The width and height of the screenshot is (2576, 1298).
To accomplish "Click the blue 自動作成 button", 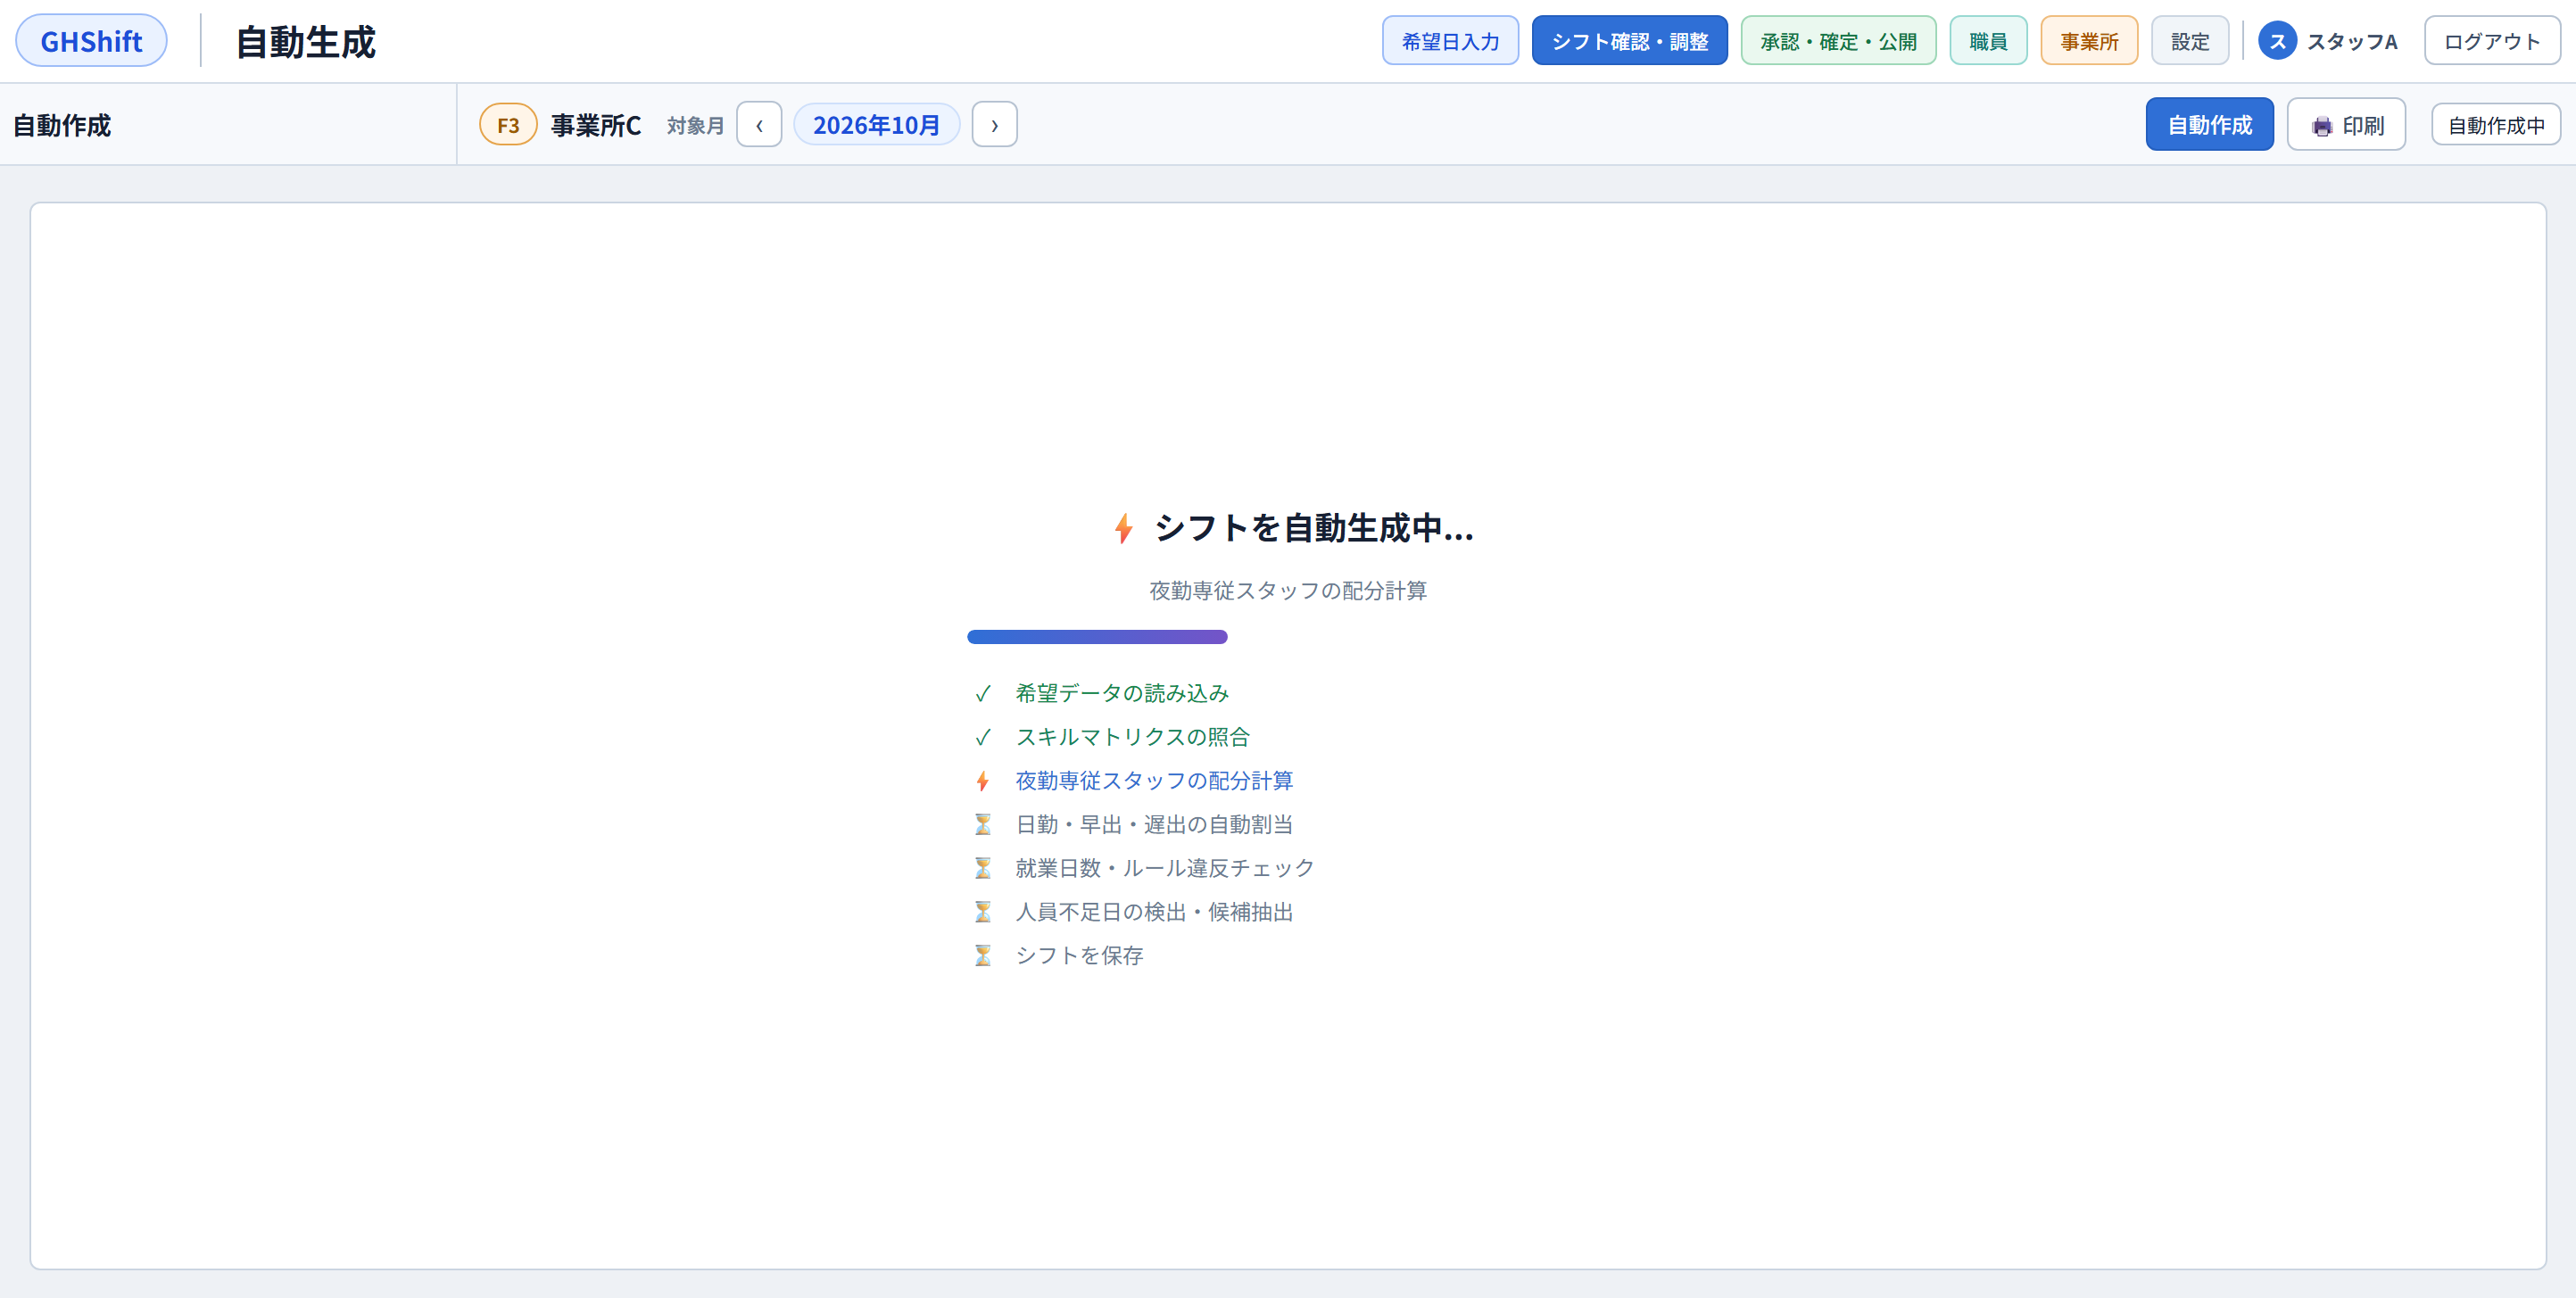I will click(2209, 125).
